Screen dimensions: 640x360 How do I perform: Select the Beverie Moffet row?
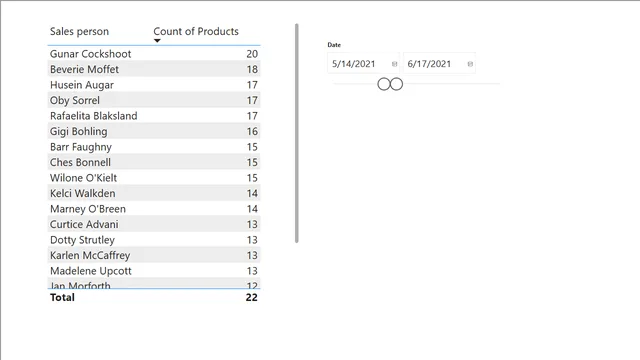(x=154, y=69)
